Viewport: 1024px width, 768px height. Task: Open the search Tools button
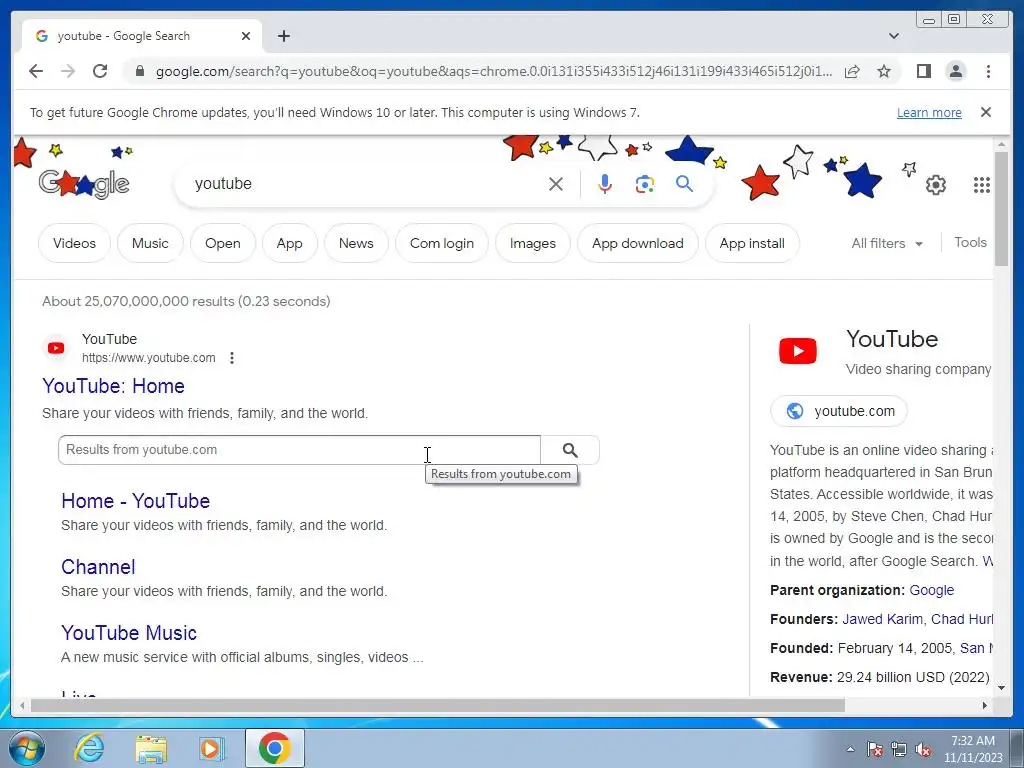pos(970,242)
